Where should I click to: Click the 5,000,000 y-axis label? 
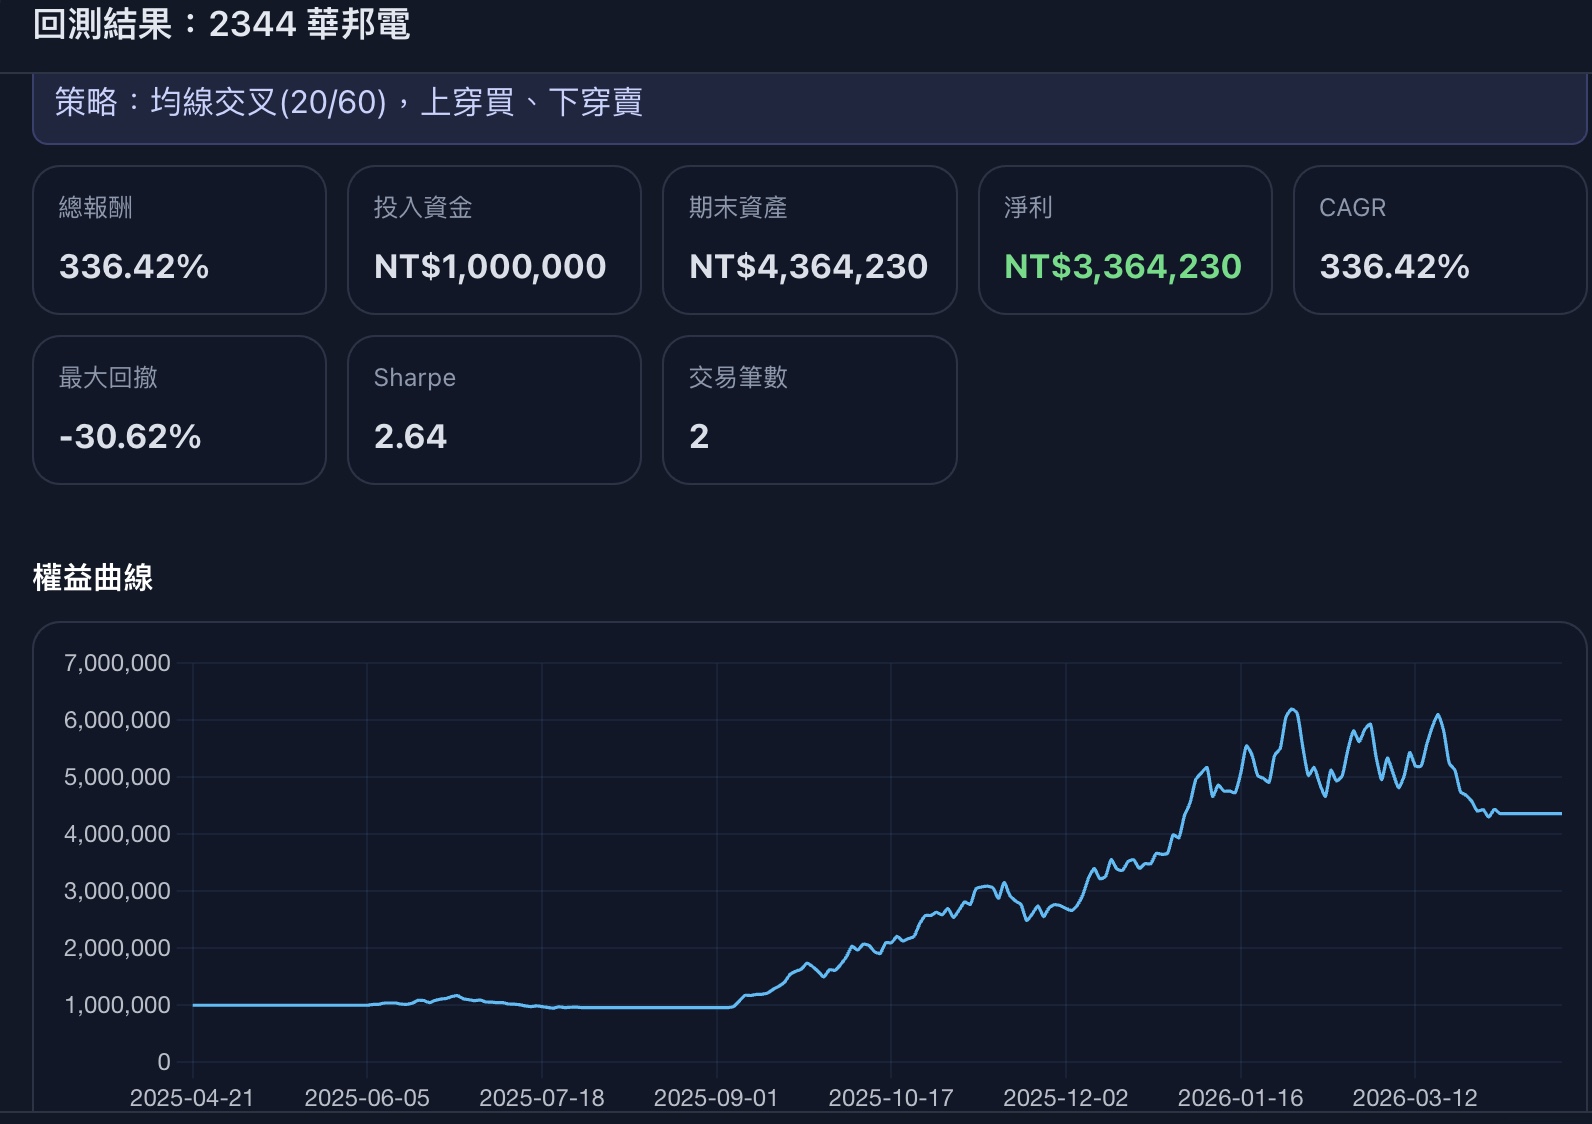pyautogui.click(x=117, y=777)
